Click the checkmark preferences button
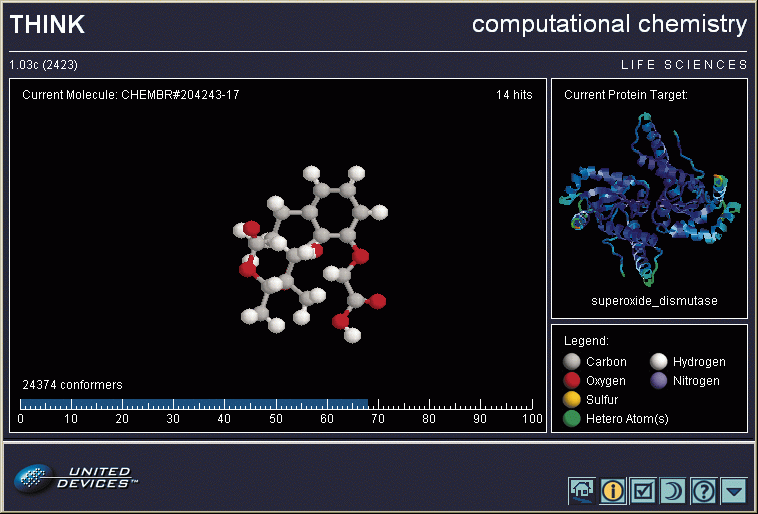This screenshot has width=758, height=514. (x=643, y=490)
